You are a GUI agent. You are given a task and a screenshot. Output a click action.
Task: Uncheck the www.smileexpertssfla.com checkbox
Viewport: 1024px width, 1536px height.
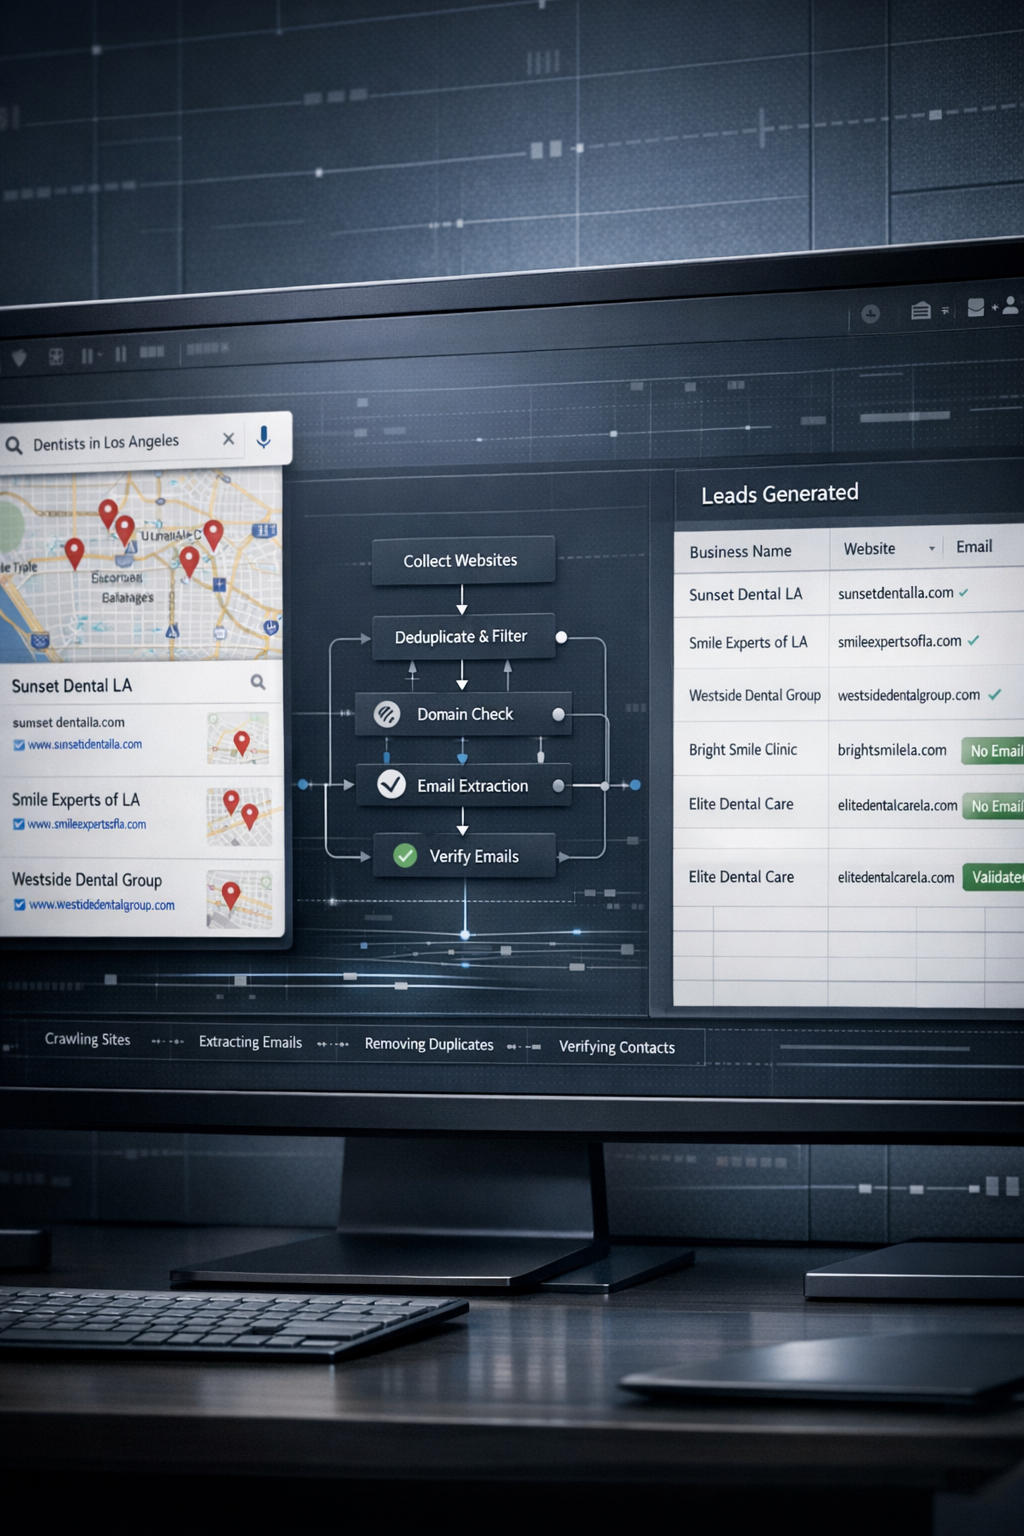click(19, 825)
